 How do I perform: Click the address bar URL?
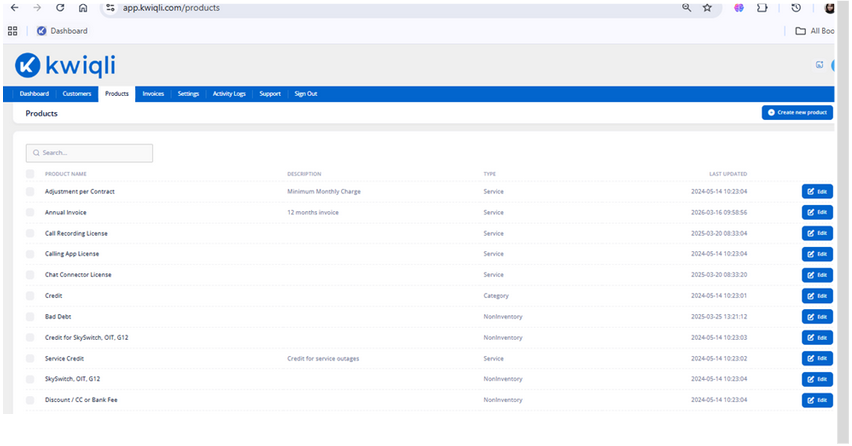tap(171, 8)
